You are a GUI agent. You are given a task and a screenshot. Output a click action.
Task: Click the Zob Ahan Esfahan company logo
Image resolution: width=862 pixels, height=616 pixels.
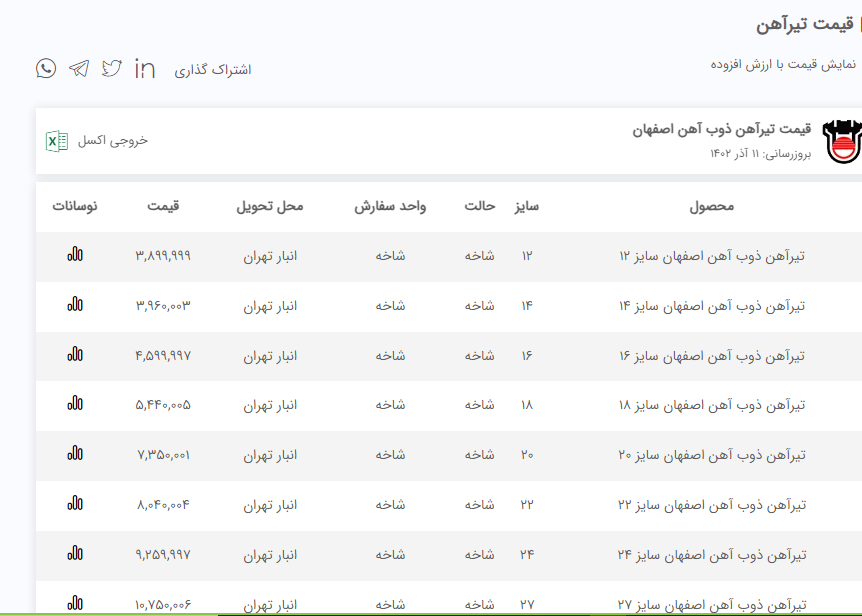(x=840, y=141)
